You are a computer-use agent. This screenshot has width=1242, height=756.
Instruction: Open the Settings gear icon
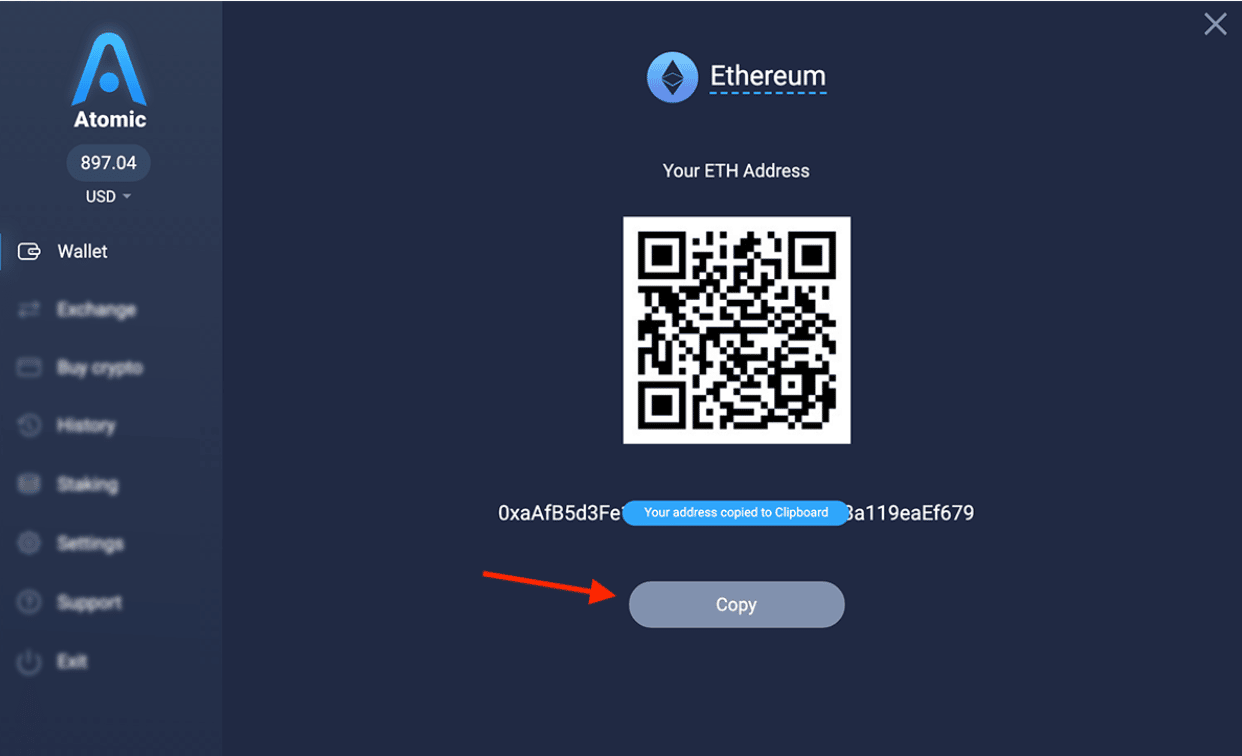pyautogui.click(x=29, y=544)
